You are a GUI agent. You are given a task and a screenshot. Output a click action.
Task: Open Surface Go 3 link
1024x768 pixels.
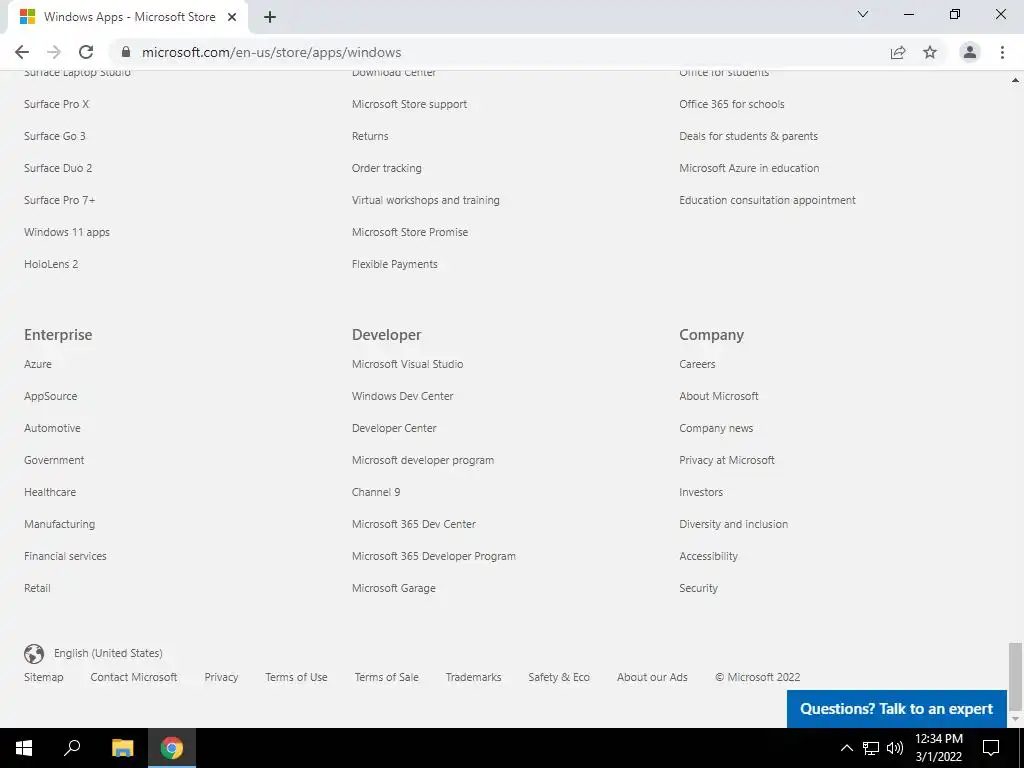pos(55,136)
